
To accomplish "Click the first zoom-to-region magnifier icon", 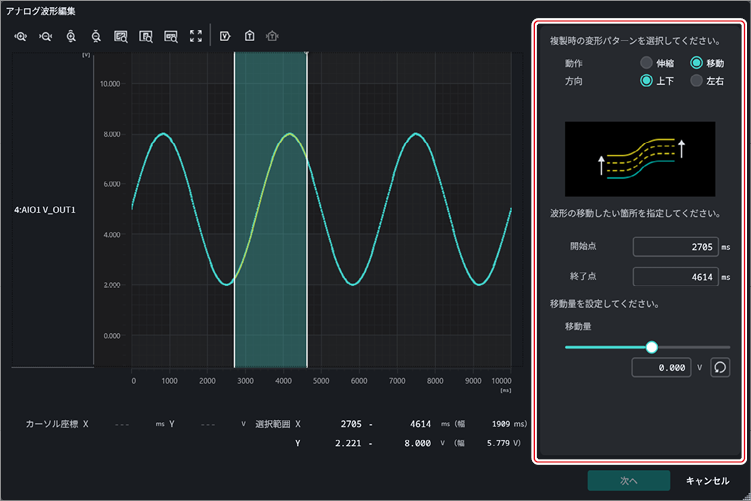I will 121,36.
